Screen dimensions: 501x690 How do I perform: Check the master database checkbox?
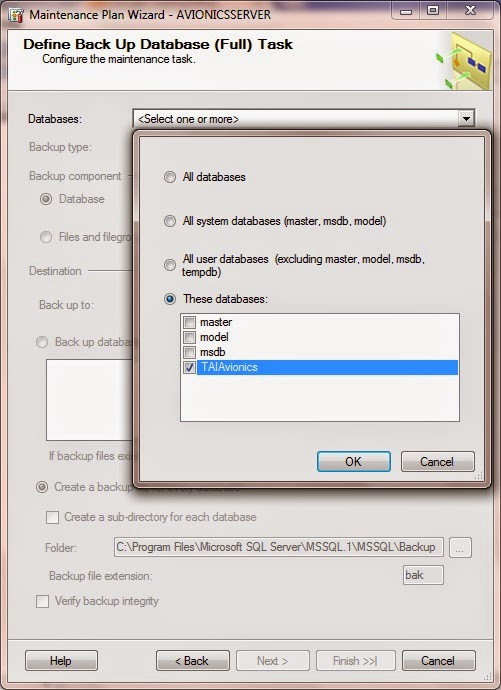tap(190, 323)
